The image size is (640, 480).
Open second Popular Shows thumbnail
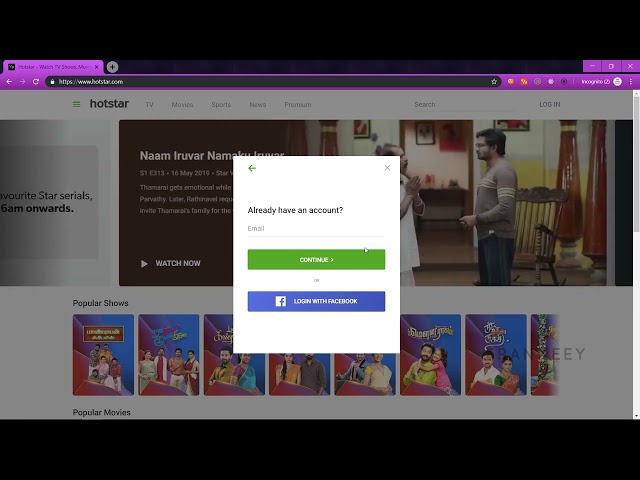[169, 355]
